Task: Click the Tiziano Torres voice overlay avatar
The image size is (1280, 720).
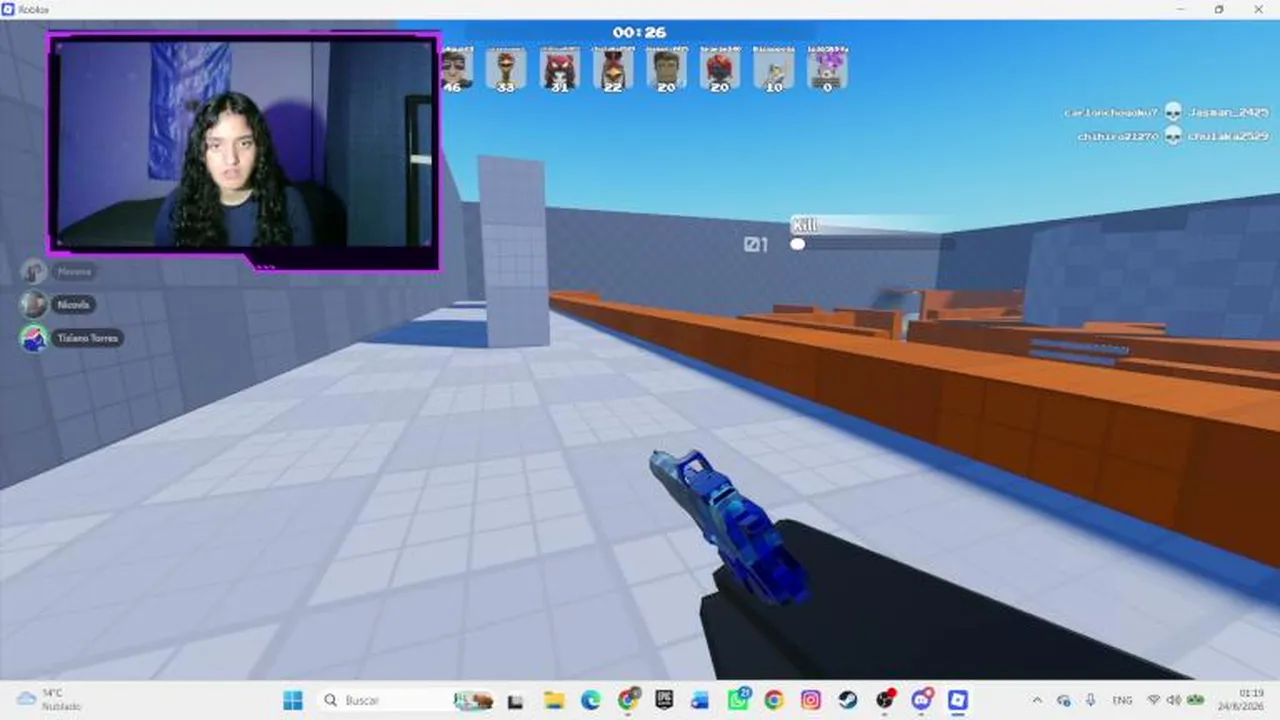Action: 34,338
